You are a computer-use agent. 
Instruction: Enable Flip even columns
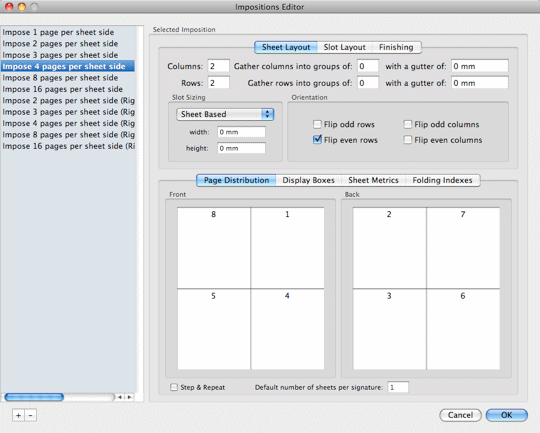coord(407,140)
